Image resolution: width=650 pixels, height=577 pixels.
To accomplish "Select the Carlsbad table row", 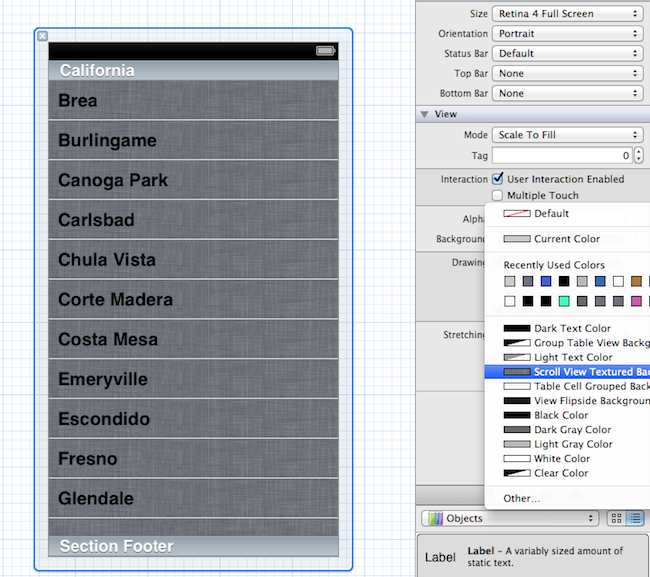I will (194, 220).
